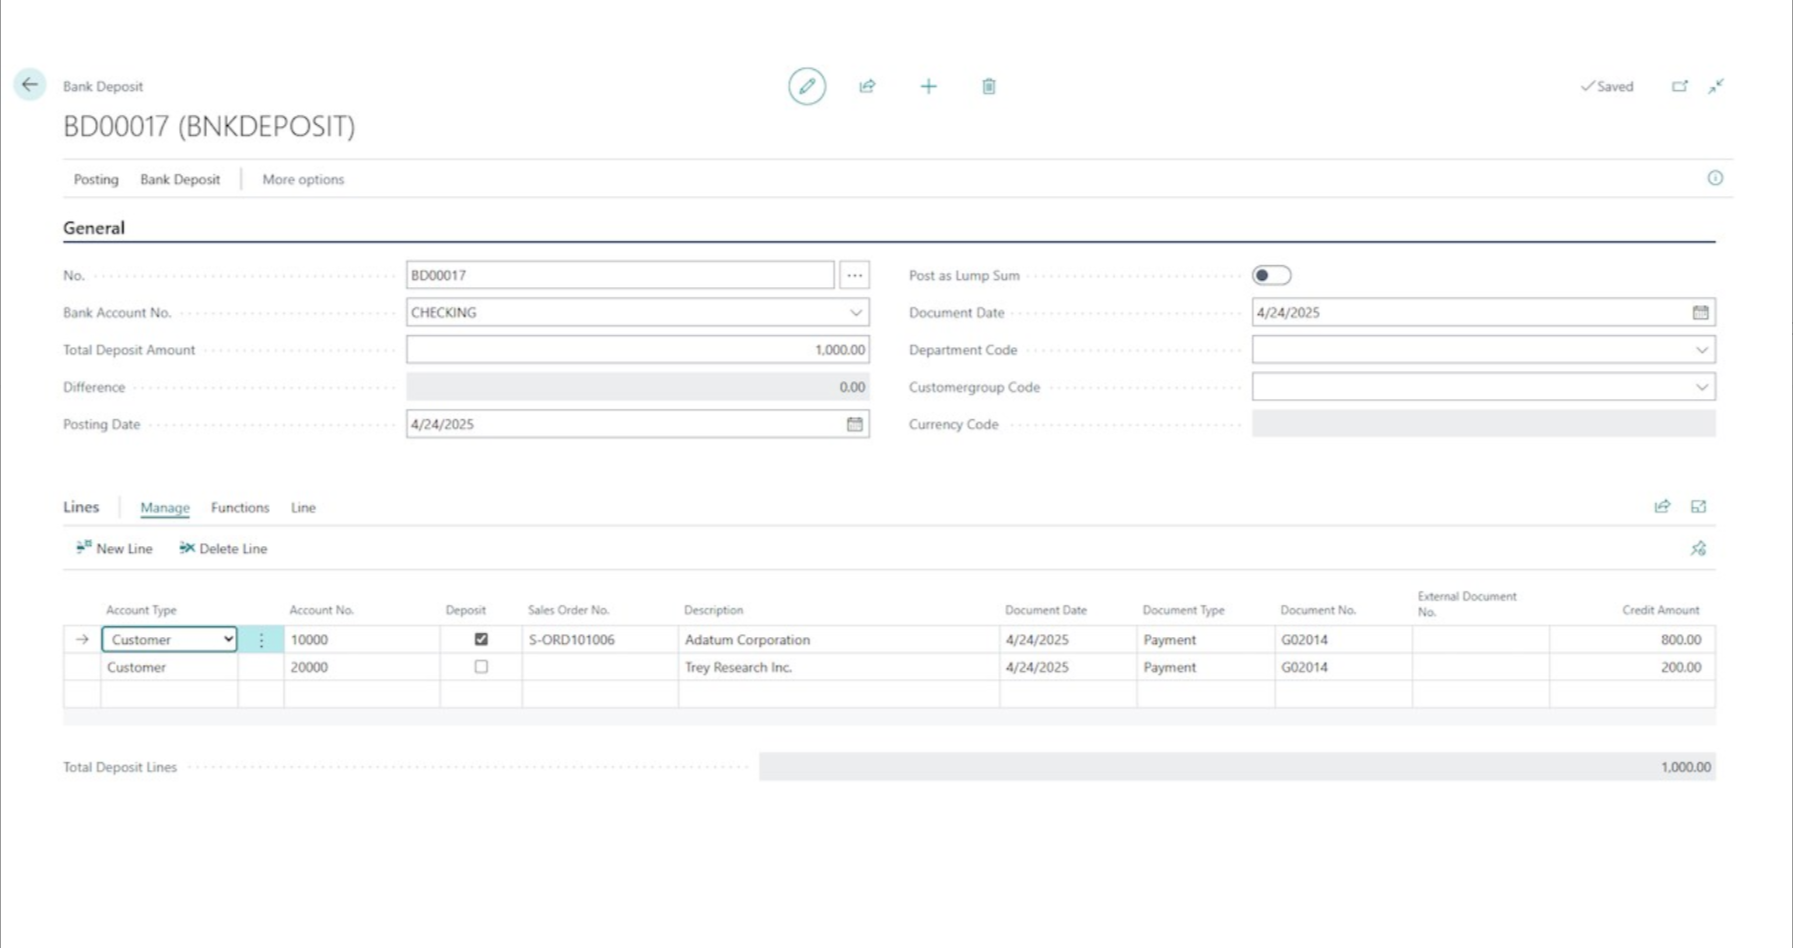
Task: Toggle the Post as Lump Sum switch
Action: (1271, 275)
